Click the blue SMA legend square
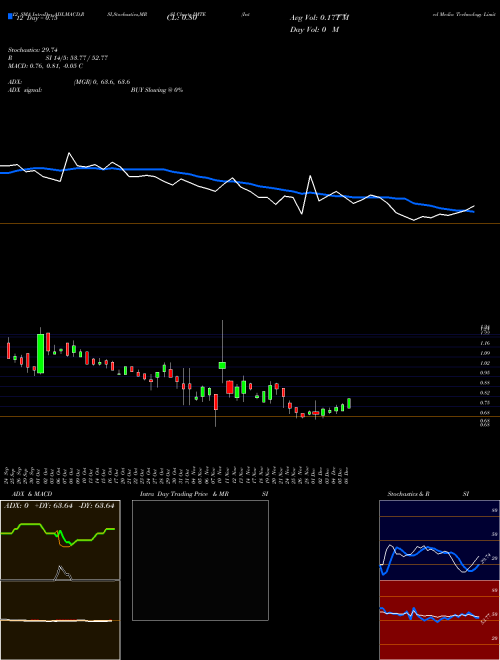The image size is (500, 660). 10,16
